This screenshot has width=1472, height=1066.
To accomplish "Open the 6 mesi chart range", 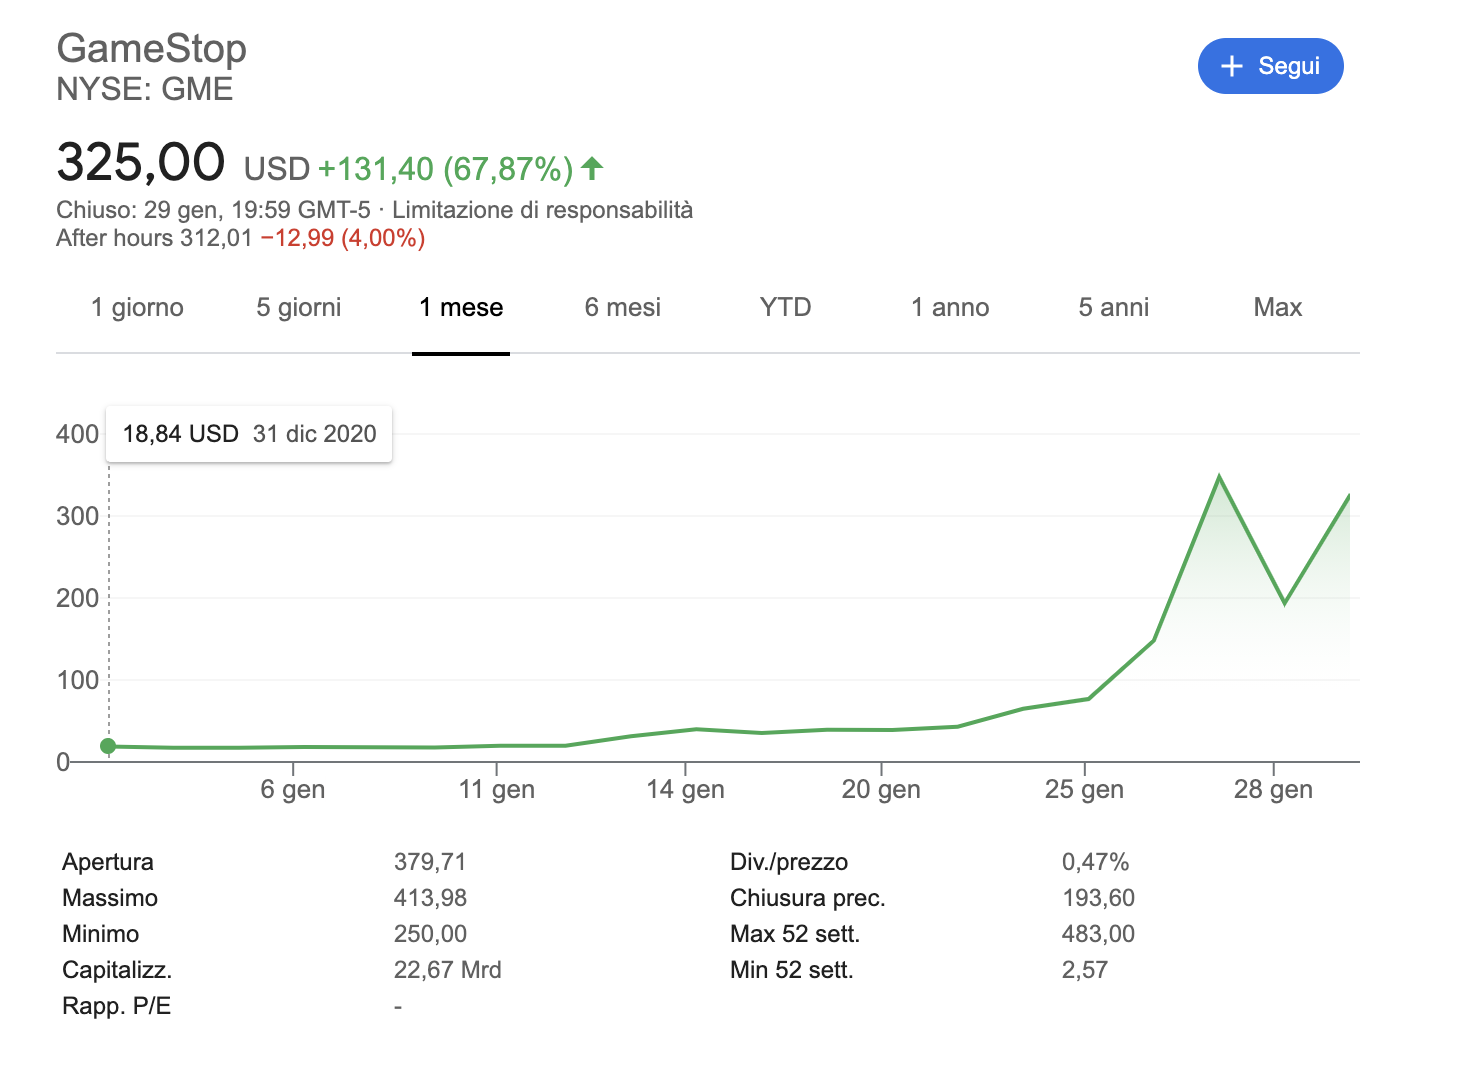I will click(x=623, y=307).
